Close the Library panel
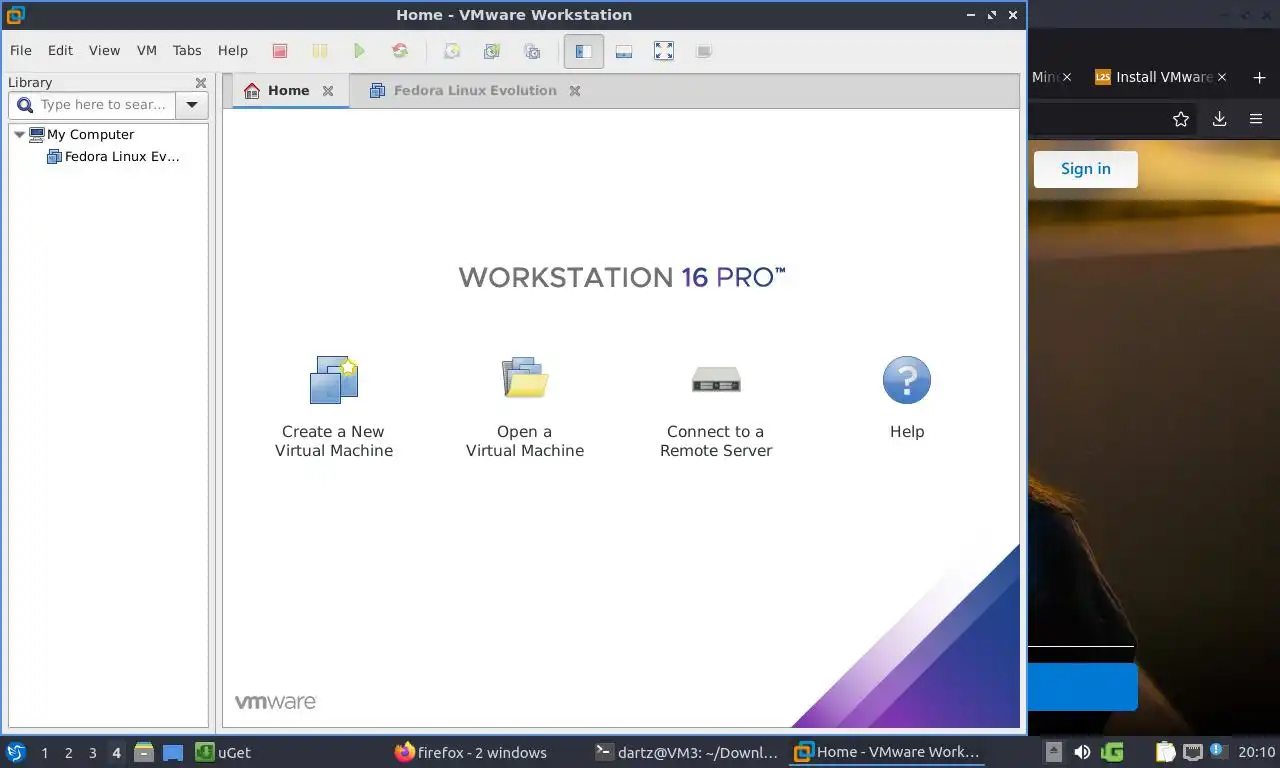 coord(201,83)
